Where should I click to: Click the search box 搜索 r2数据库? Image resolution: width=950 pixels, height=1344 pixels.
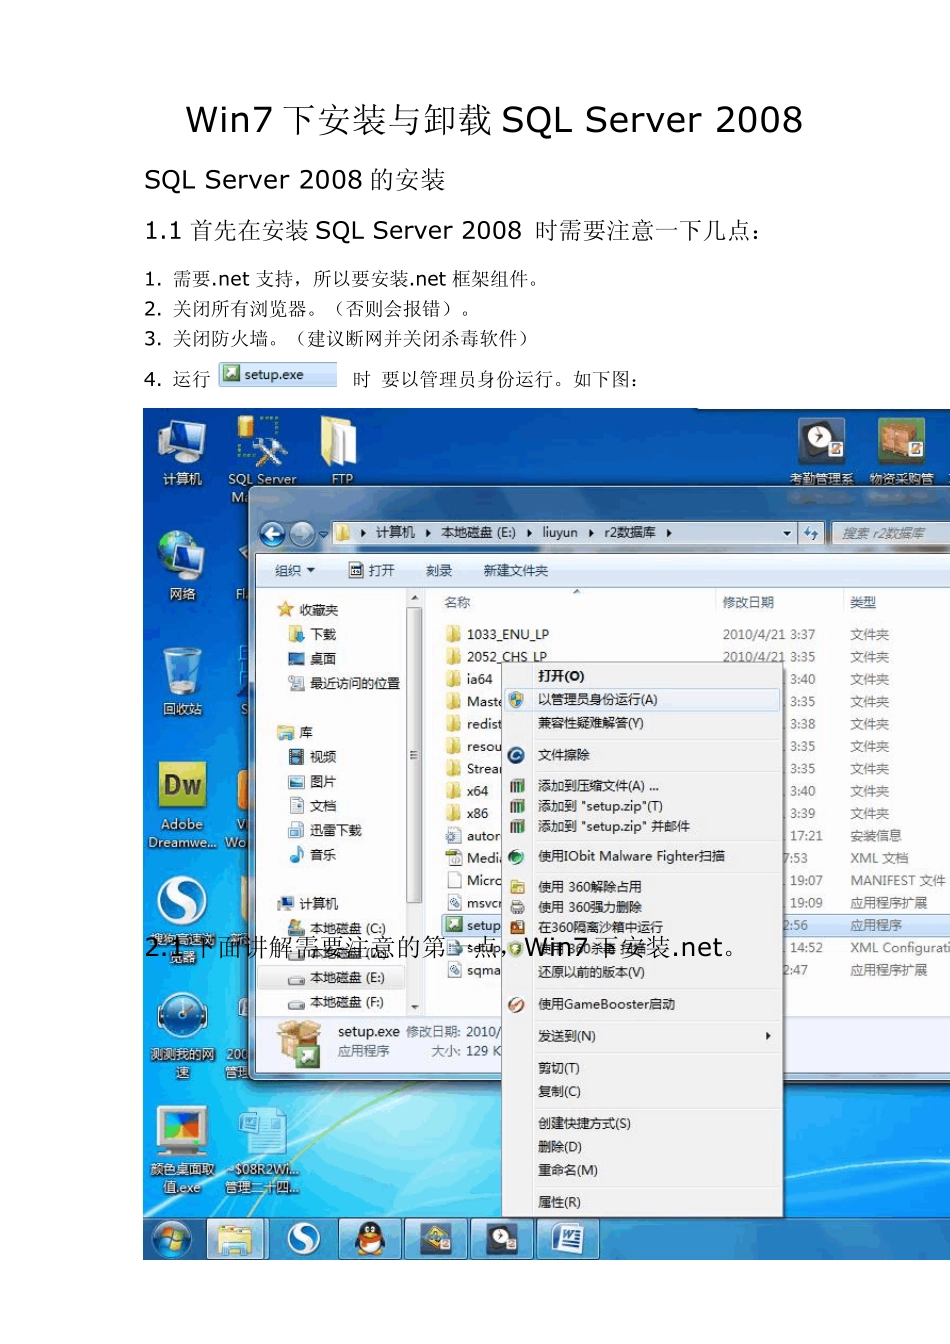click(890, 534)
